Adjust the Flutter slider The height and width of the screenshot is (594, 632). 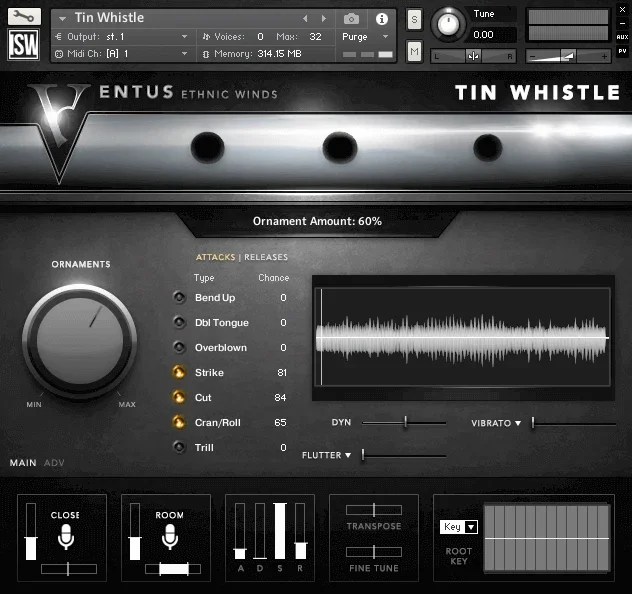[404, 455]
